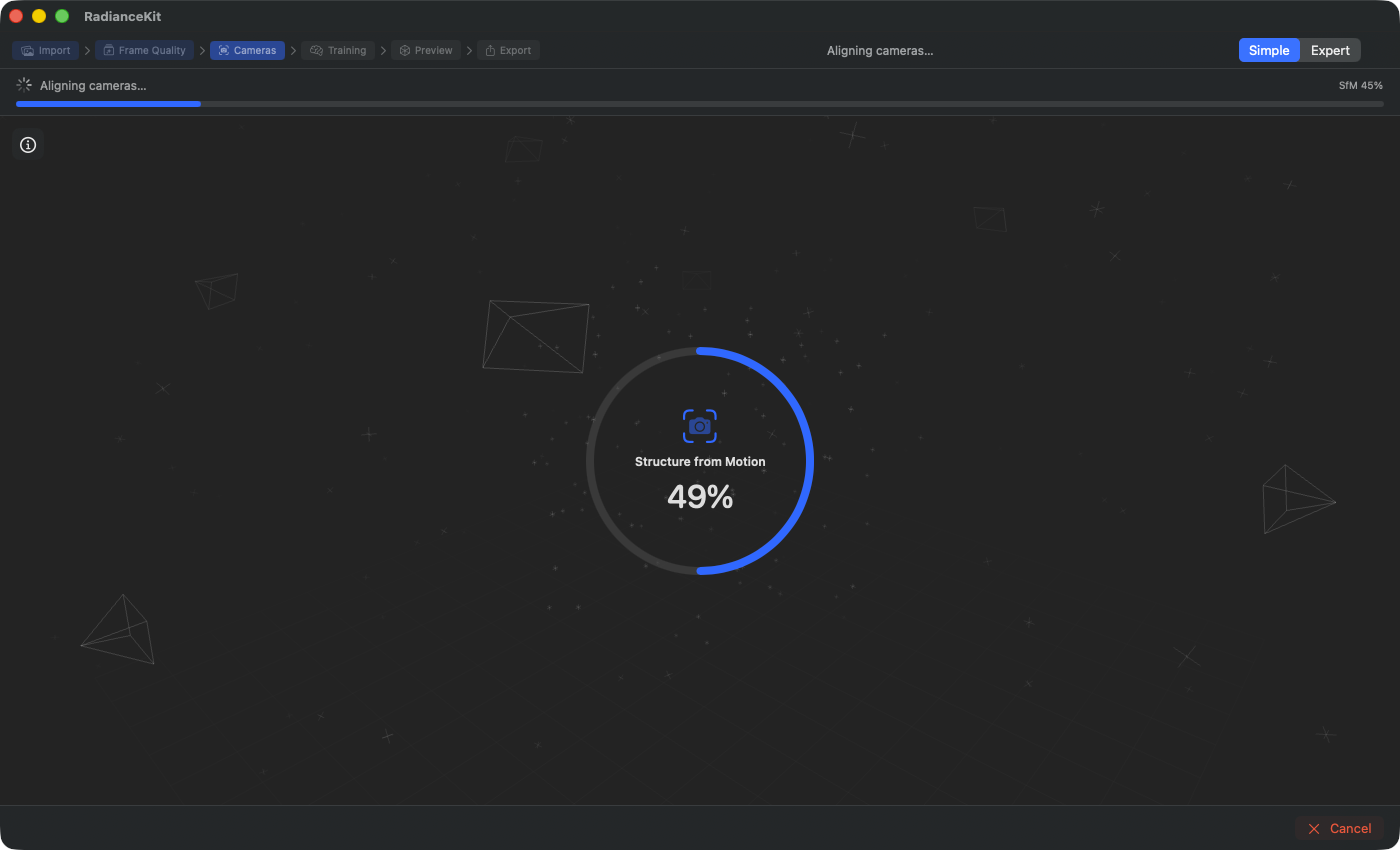1400x850 pixels.
Task: Switch to Simple mode
Action: [x=1269, y=50]
